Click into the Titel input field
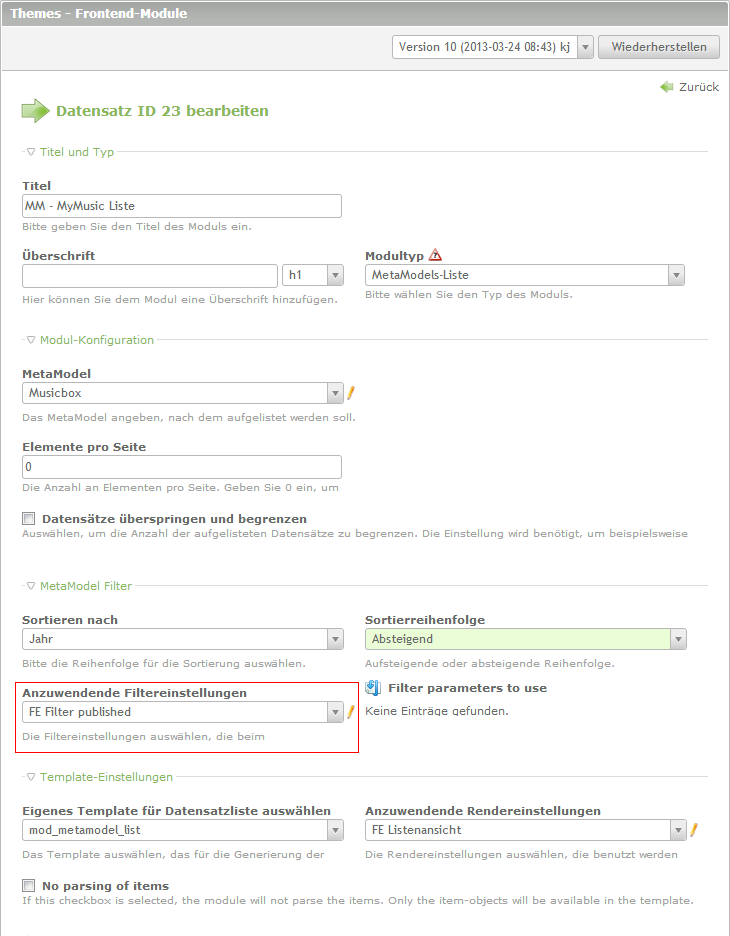 (x=182, y=206)
